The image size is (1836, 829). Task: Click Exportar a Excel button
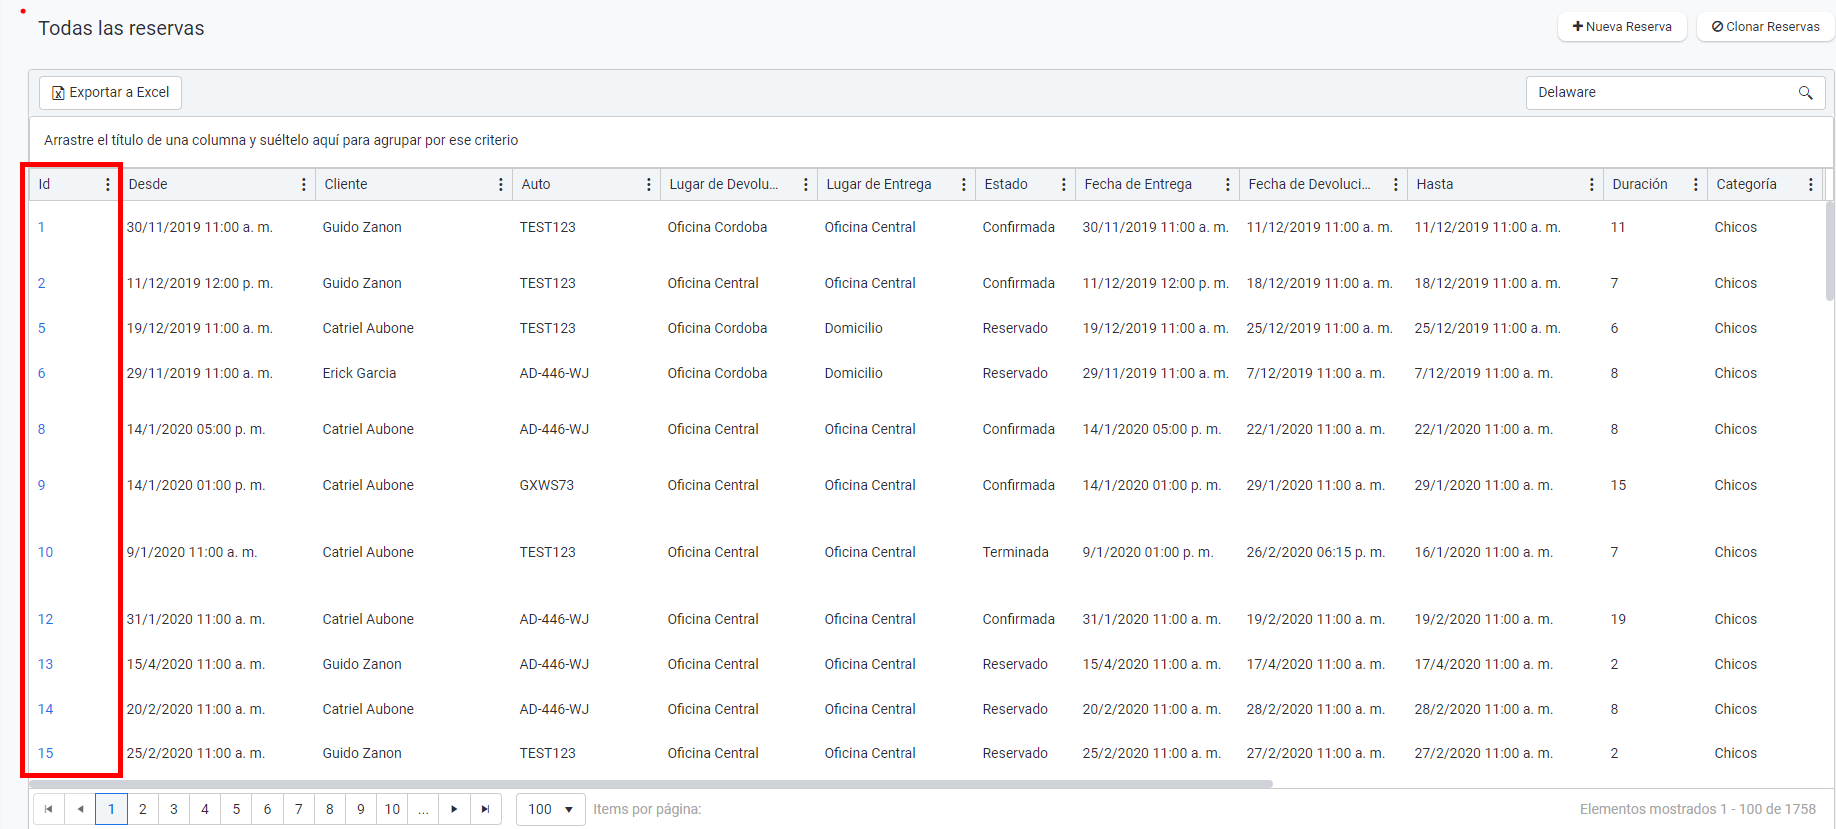click(111, 92)
